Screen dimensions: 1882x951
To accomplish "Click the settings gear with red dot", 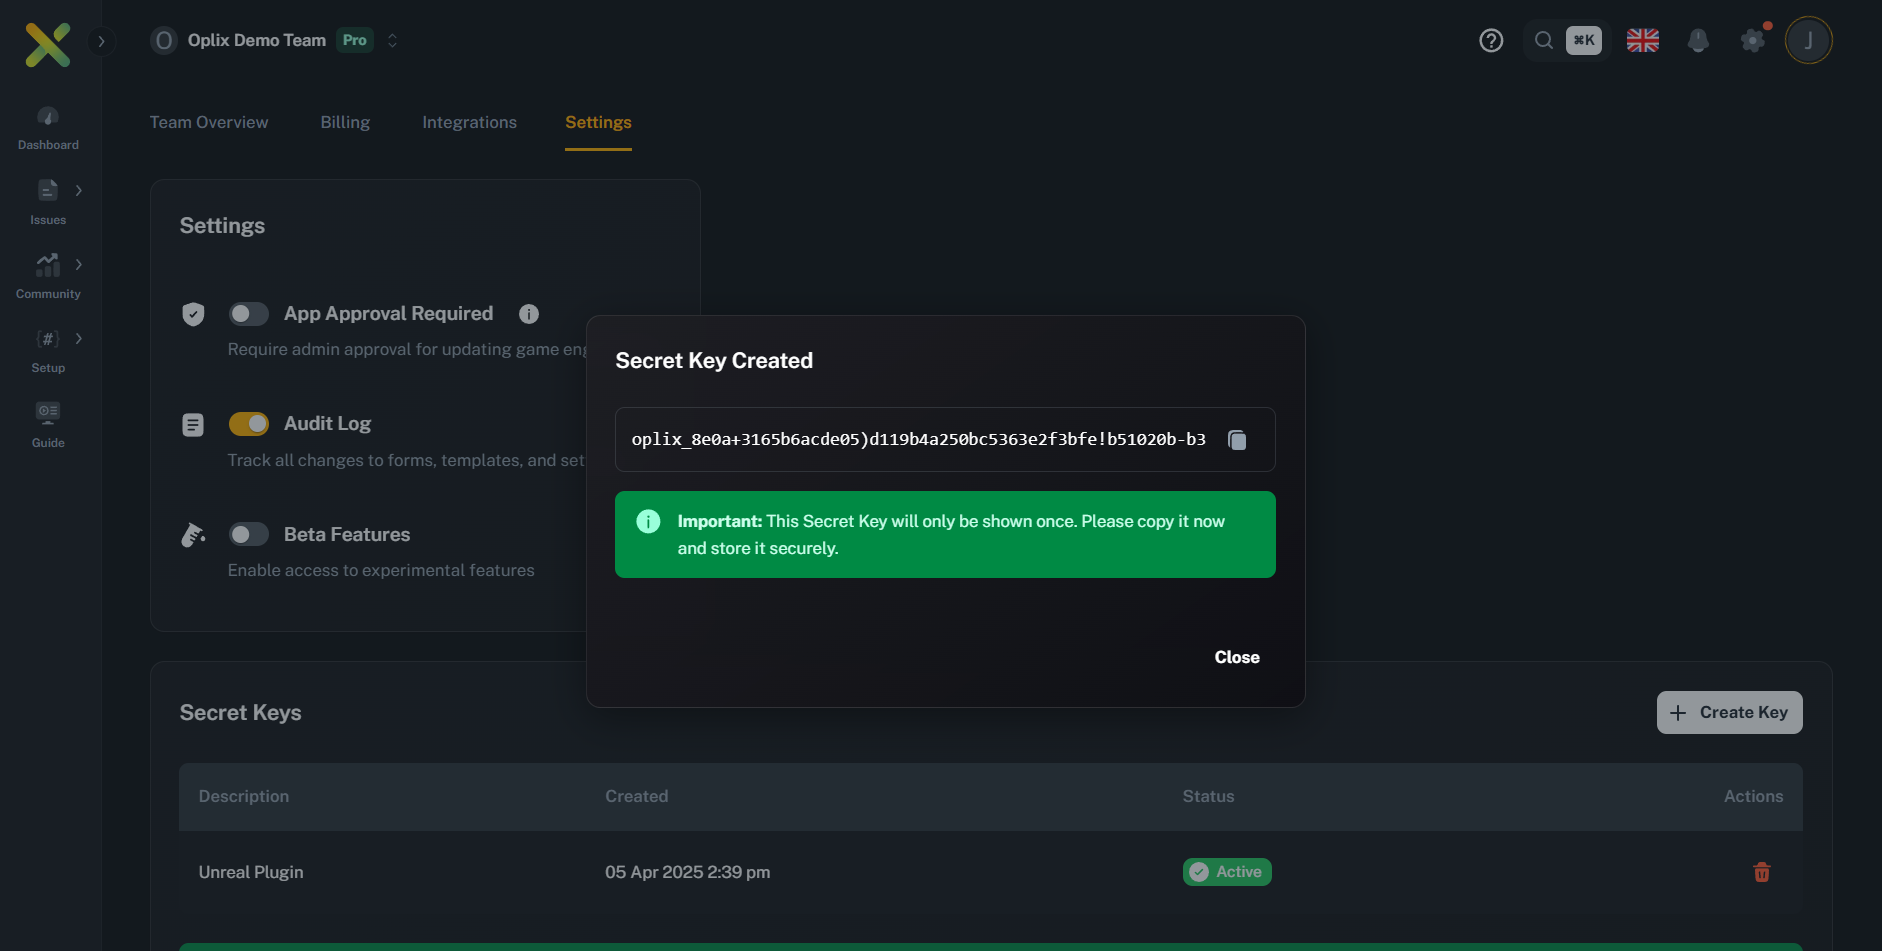I will tap(1752, 40).
